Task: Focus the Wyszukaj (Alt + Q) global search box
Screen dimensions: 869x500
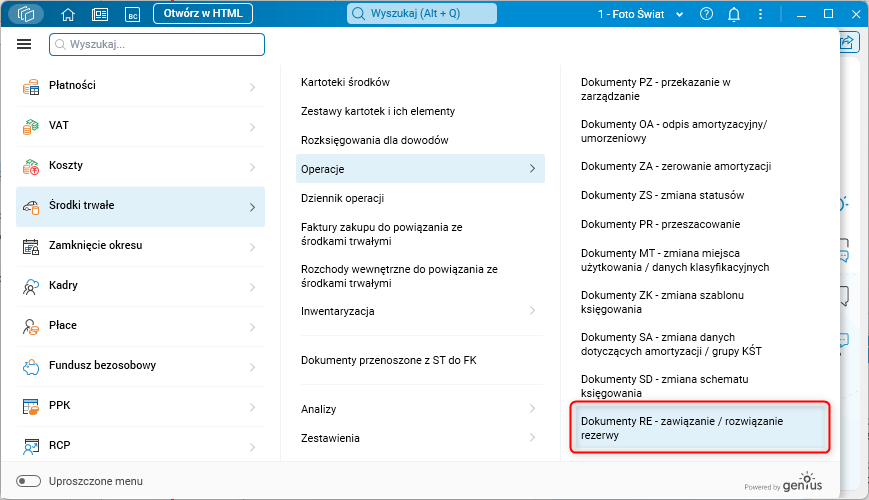Action: pyautogui.click(x=422, y=14)
